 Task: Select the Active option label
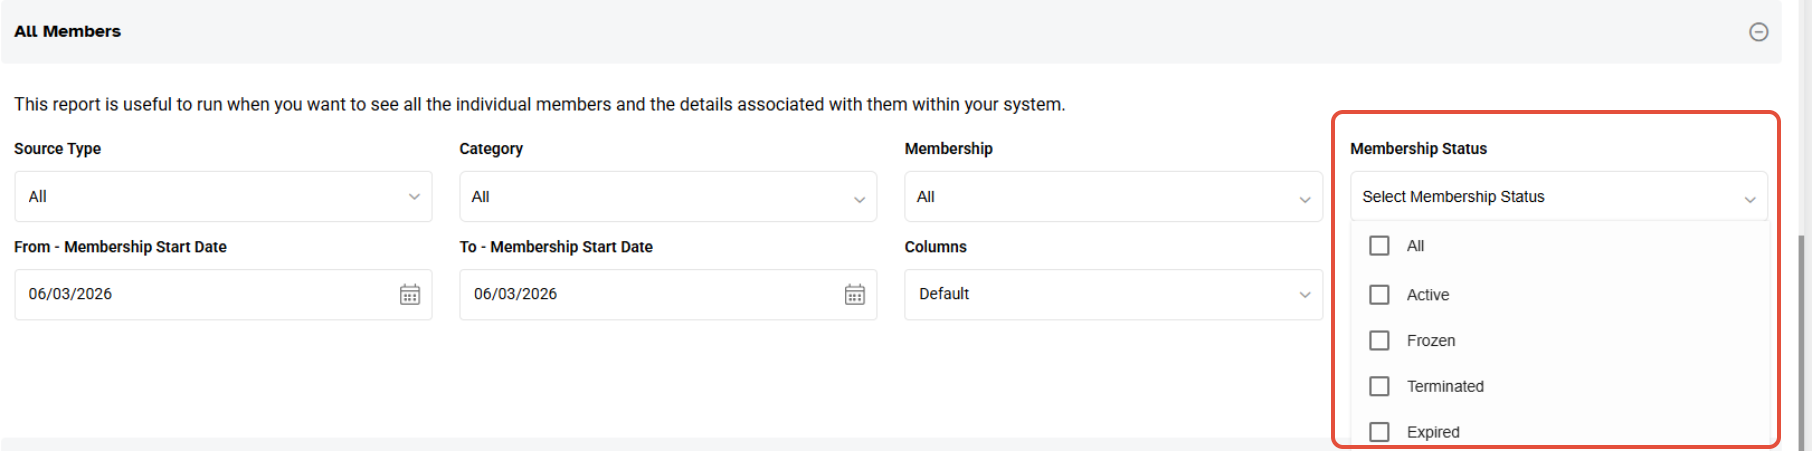point(1428,295)
